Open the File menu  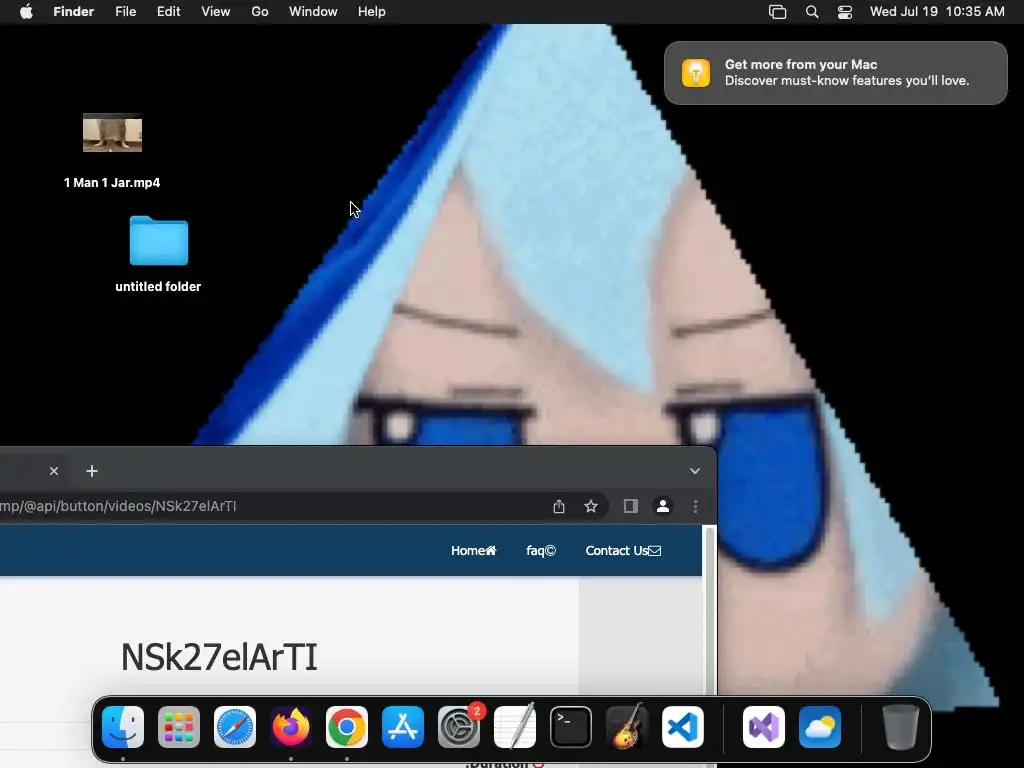[125, 12]
